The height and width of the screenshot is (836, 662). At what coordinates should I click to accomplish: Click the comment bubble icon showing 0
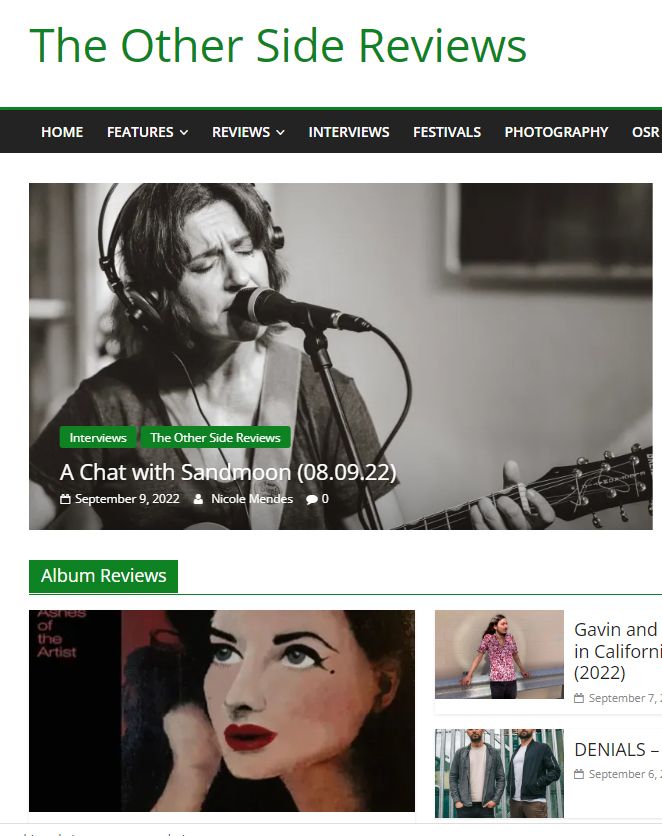click(x=311, y=500)
